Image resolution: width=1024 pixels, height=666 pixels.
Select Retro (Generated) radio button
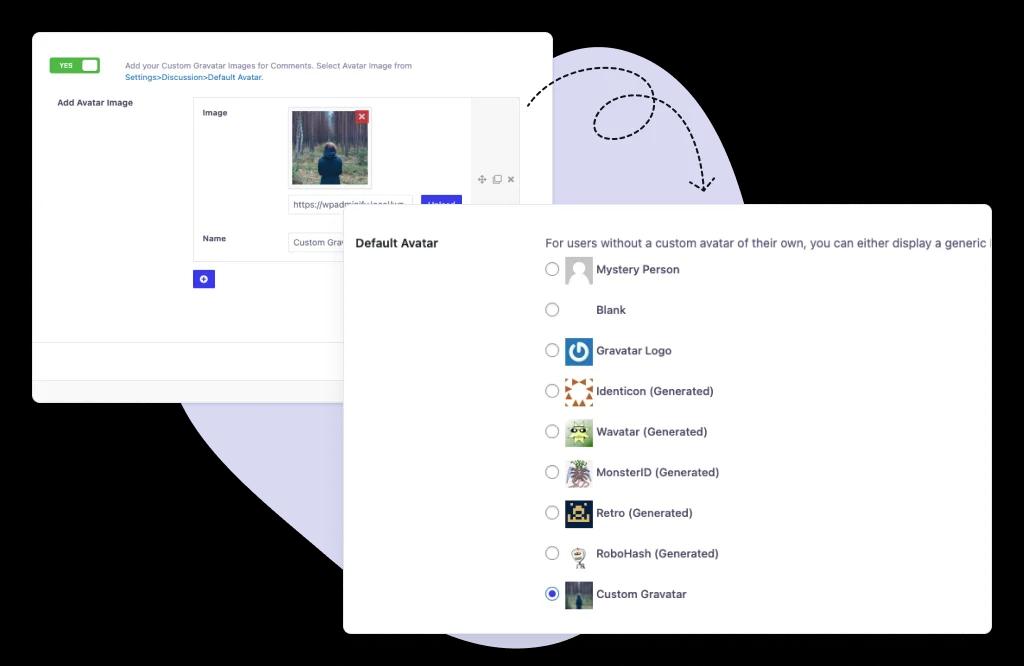click(552, 513)
